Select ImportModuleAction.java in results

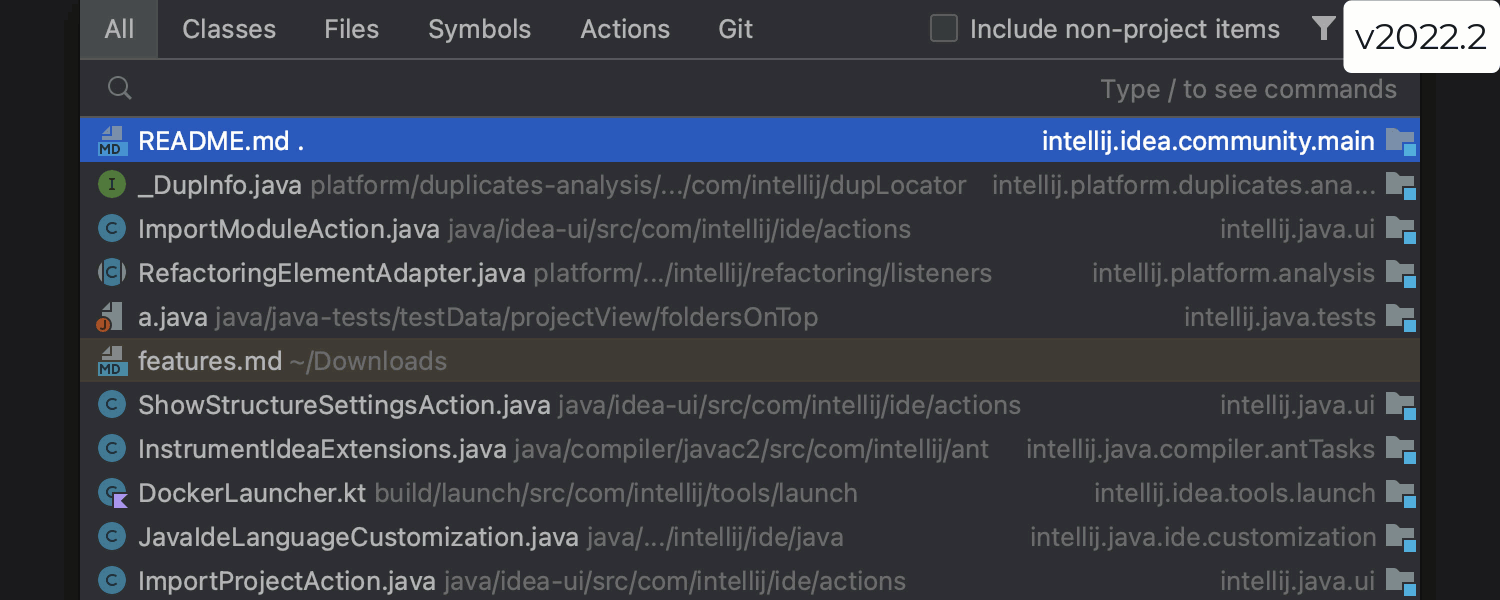[289, 229]
